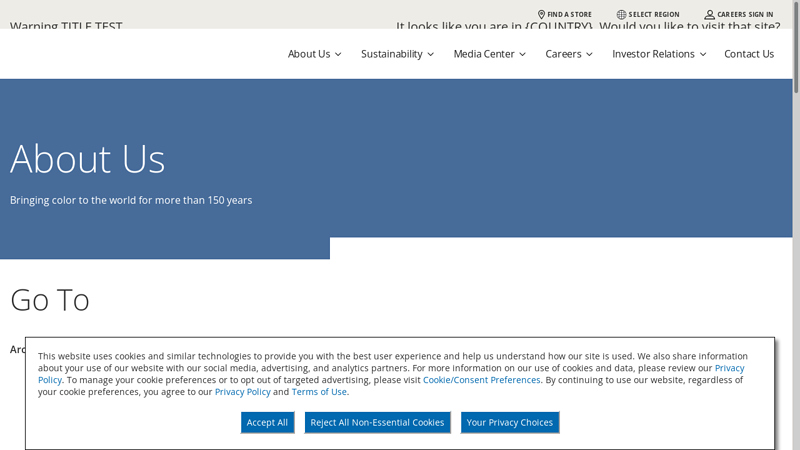Open the Investor Relations navigation menu
800x450 pixels.
click(x=653, y=54)
